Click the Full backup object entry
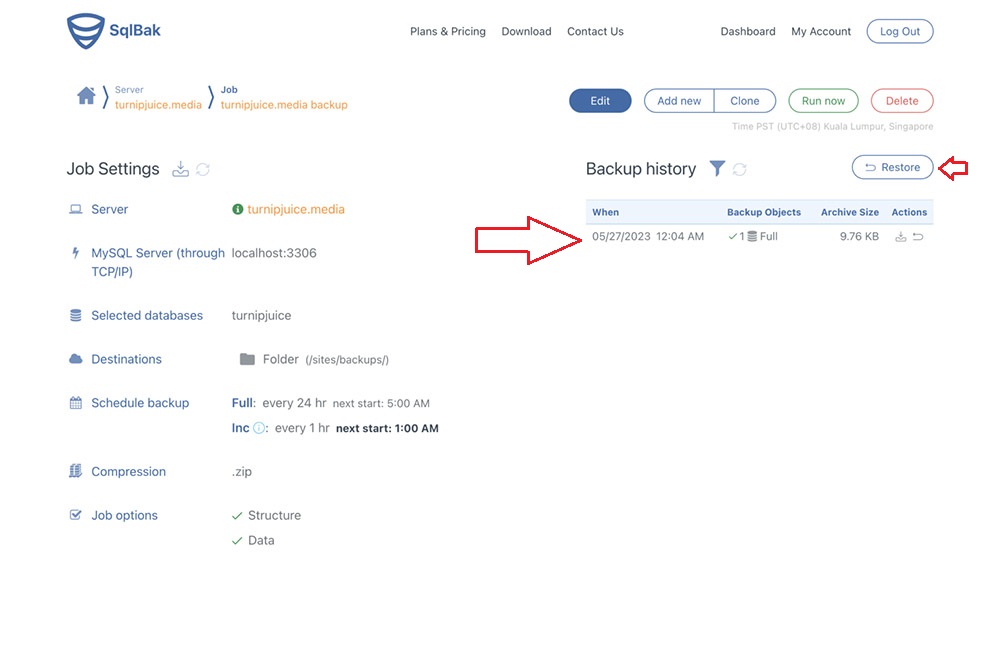 (753, 237)
